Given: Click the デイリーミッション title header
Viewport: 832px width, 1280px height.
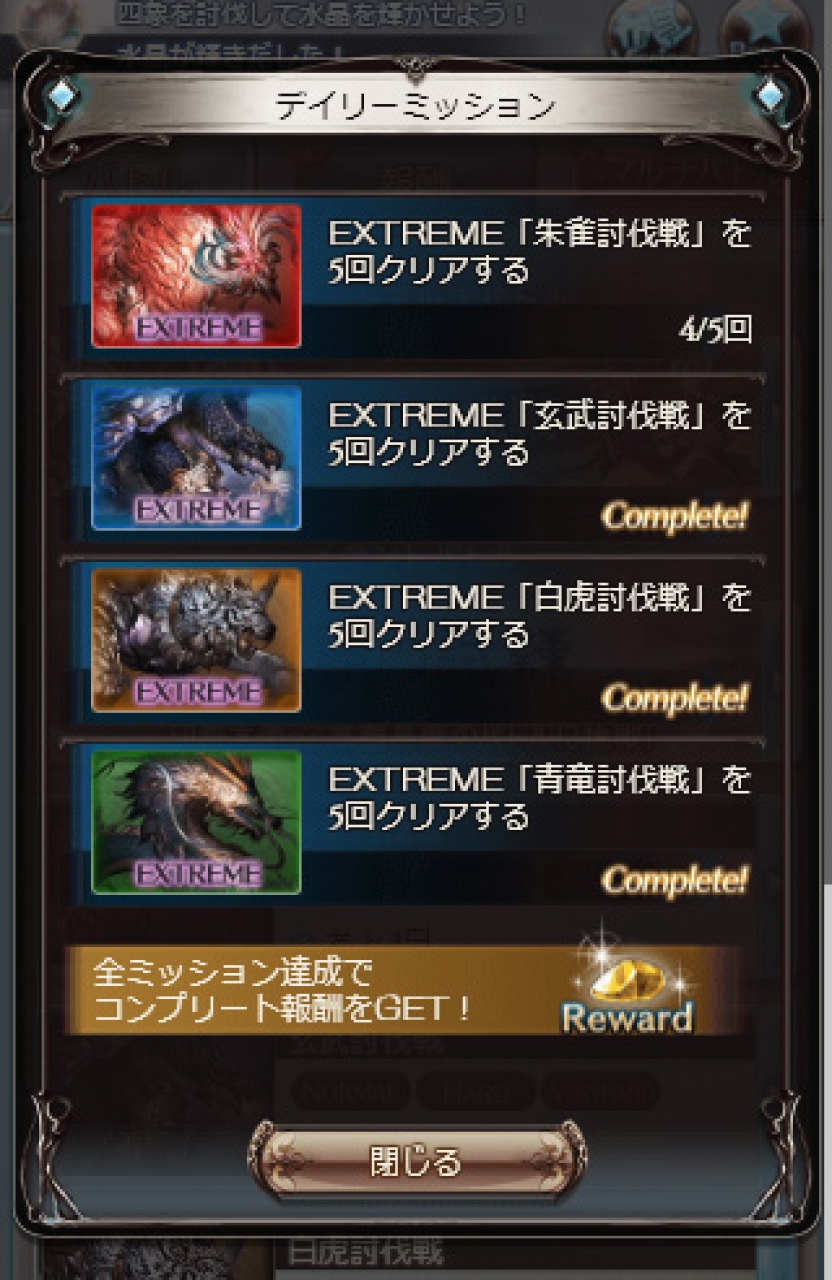Looking at the screenshot, I should (415, 106).
